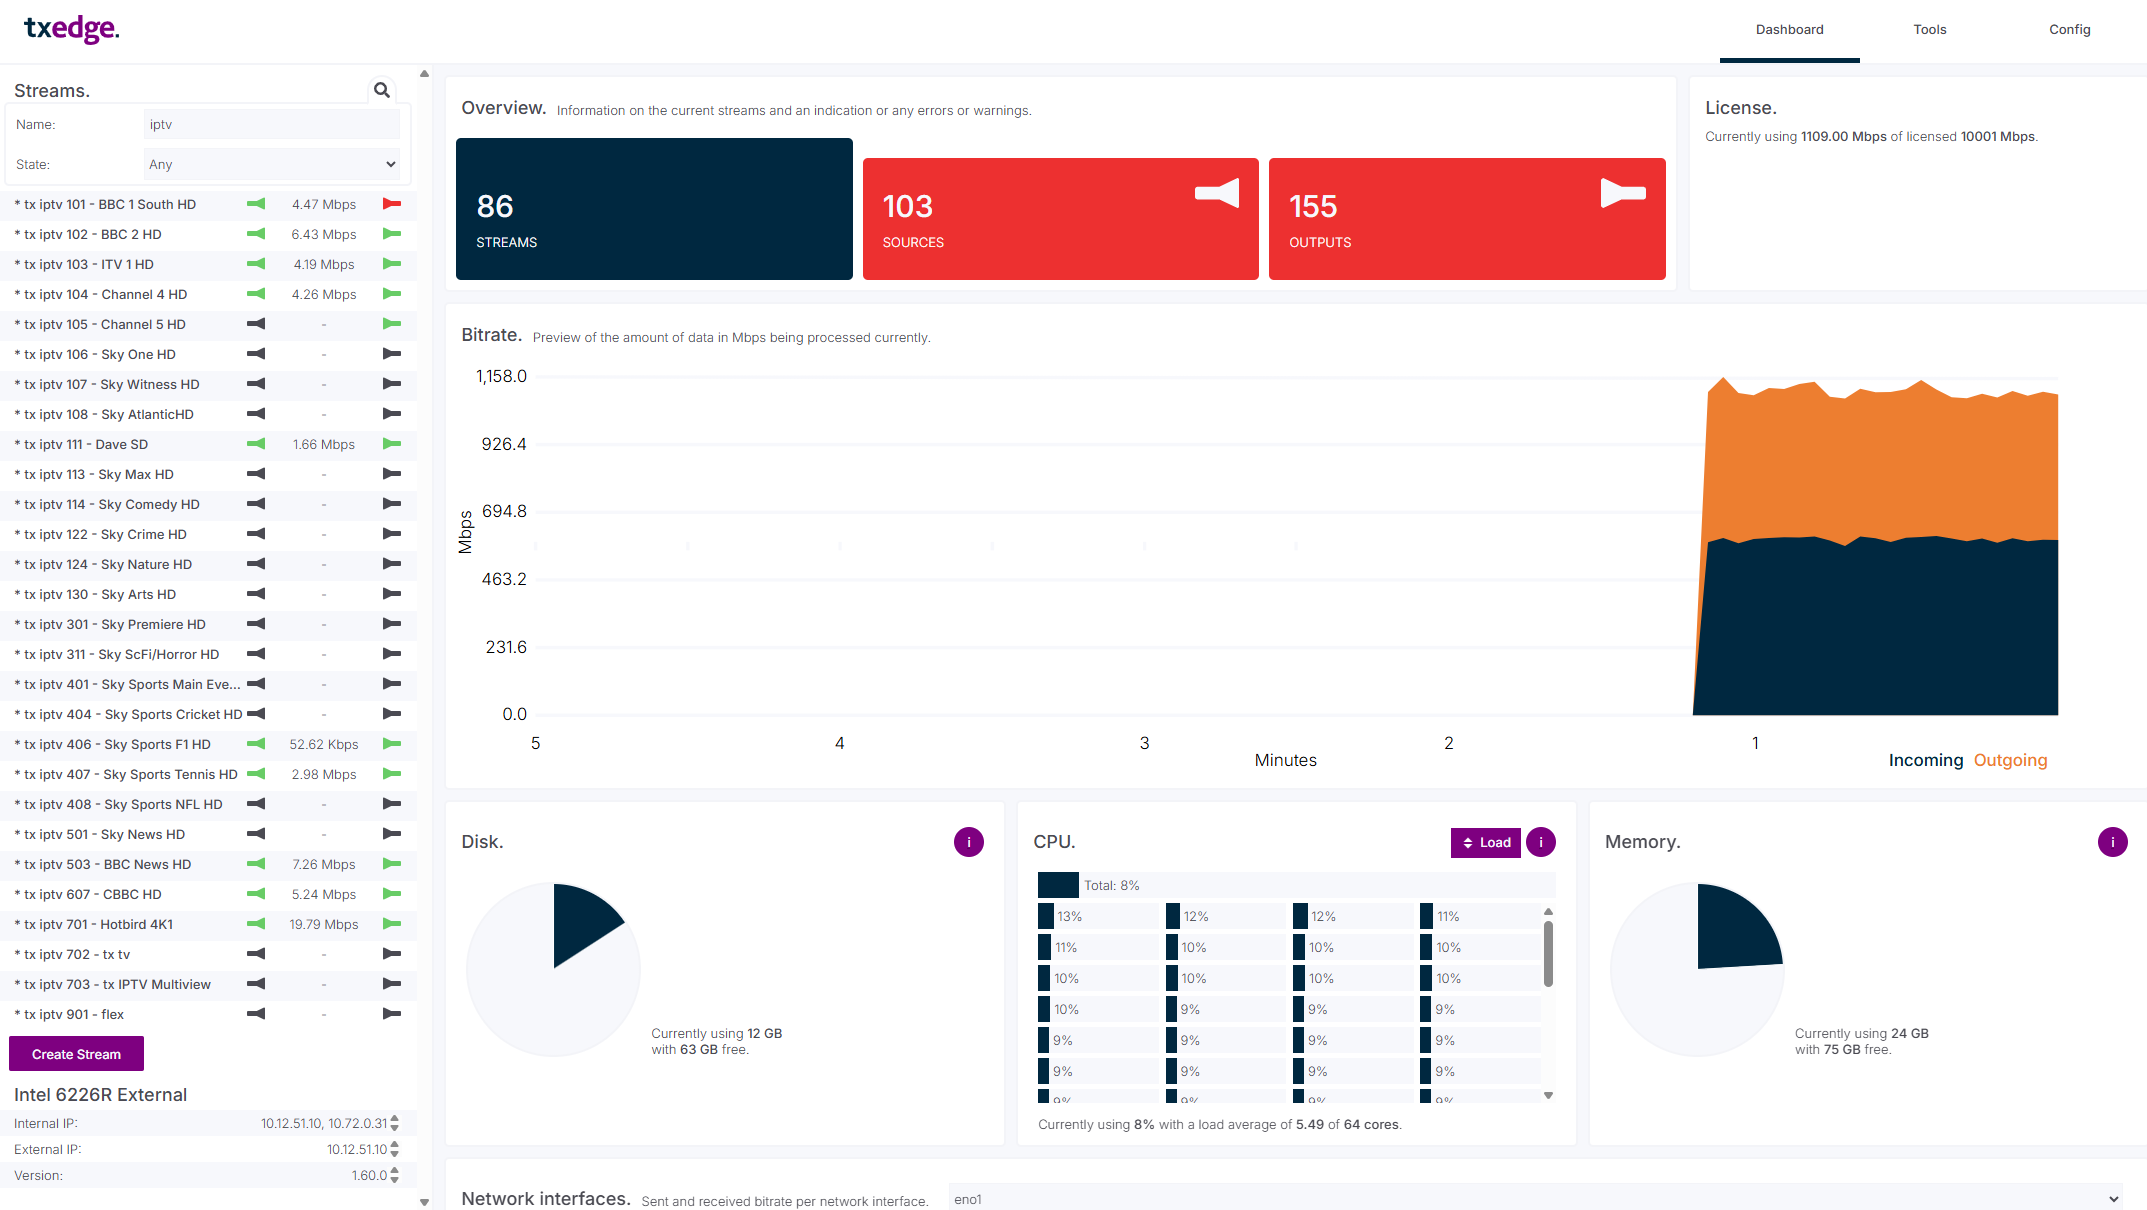The height and width of the screenshot is (1210, 2147).
Task: Toggle the External IP row stepper arrows
Action: (x=394, y=1149)
